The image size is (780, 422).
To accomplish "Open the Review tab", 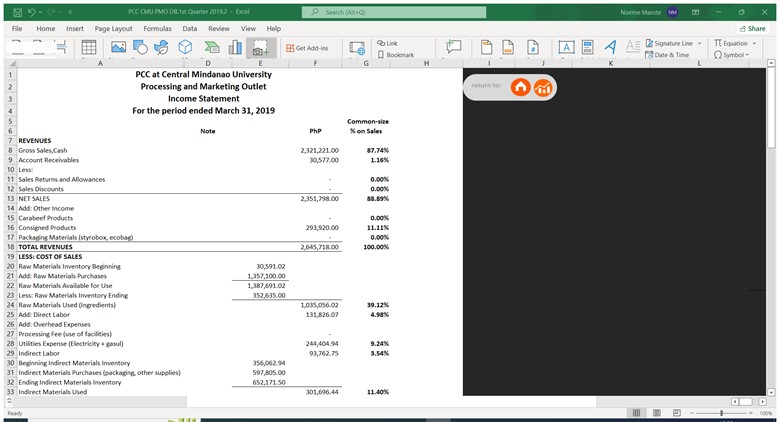I will (x=219, y=28).
